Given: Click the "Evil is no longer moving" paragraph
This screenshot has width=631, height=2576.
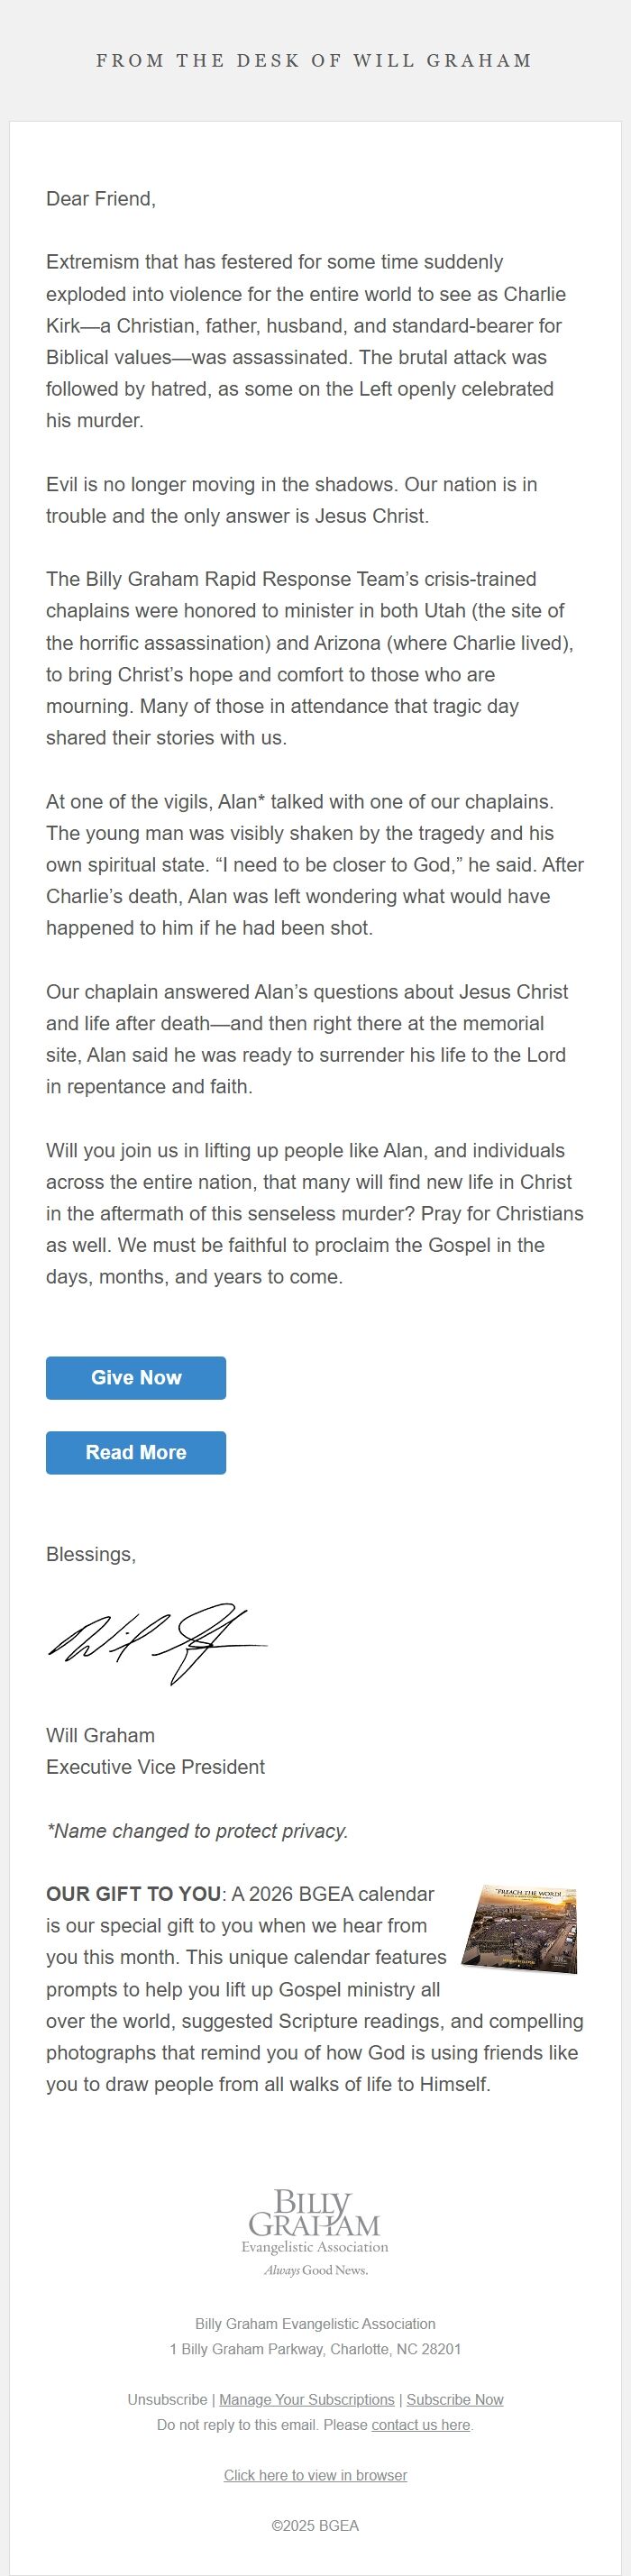Looking at the screenshot, I should pyautogui.click(x=291, y=500).
